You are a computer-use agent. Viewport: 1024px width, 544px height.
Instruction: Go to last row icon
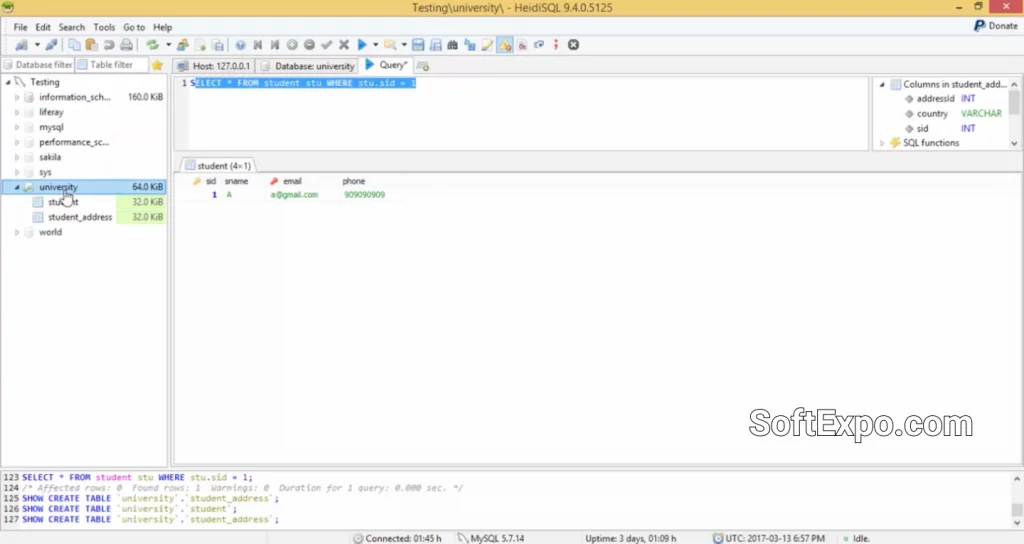pyautogui.click(x=275, y=45)
